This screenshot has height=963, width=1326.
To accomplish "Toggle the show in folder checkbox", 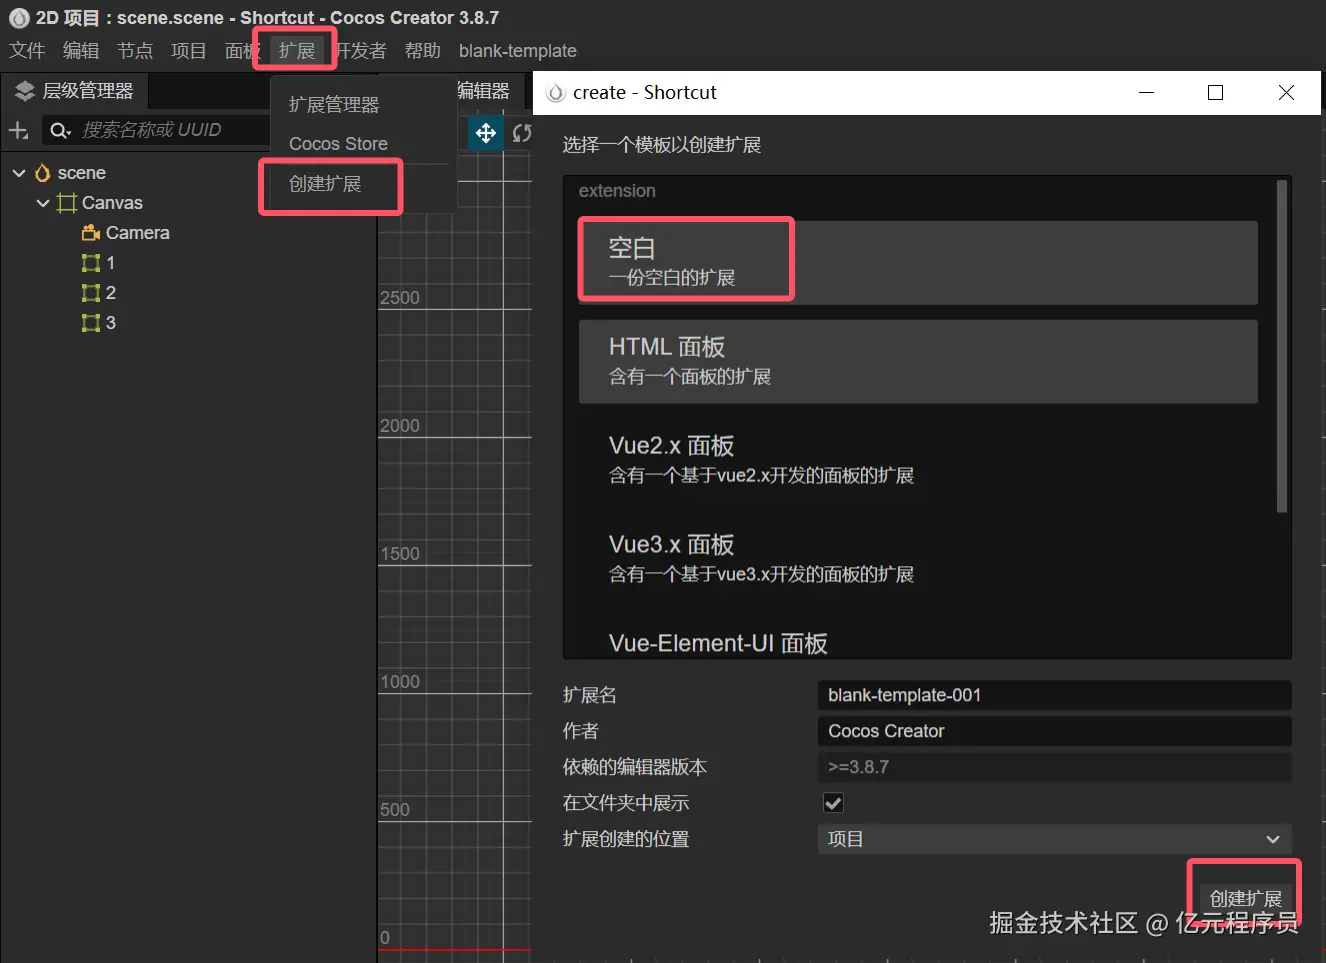I will tap(833, 803).
